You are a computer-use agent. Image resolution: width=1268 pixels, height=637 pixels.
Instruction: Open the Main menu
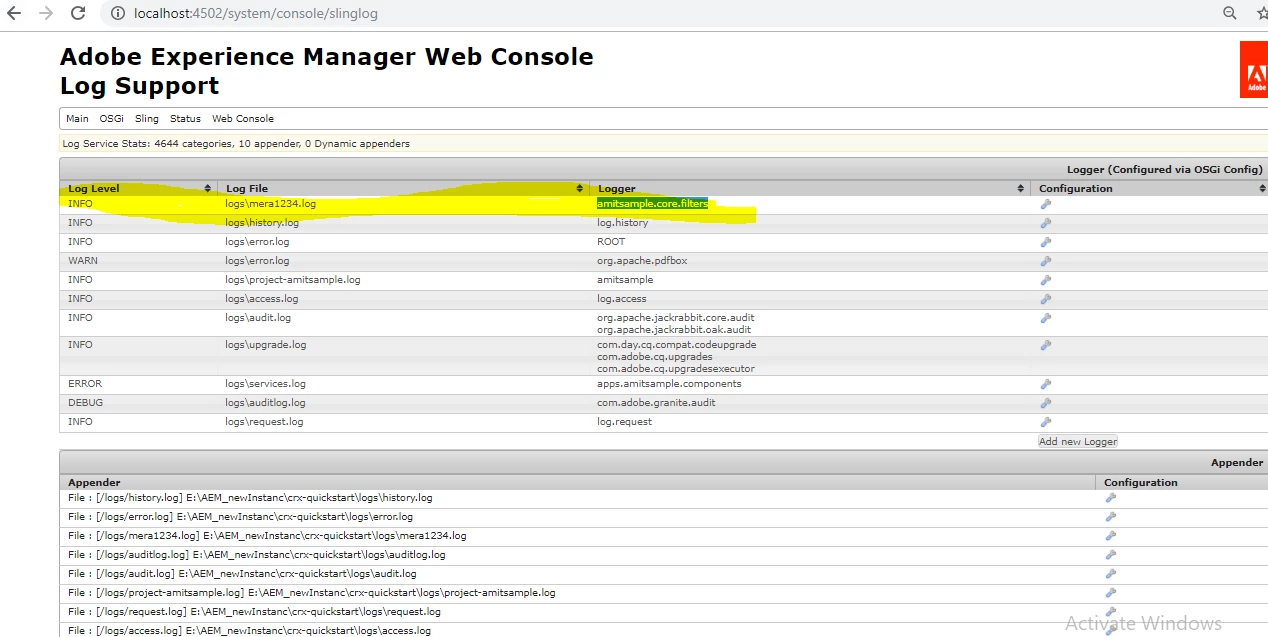click(77, 119)
